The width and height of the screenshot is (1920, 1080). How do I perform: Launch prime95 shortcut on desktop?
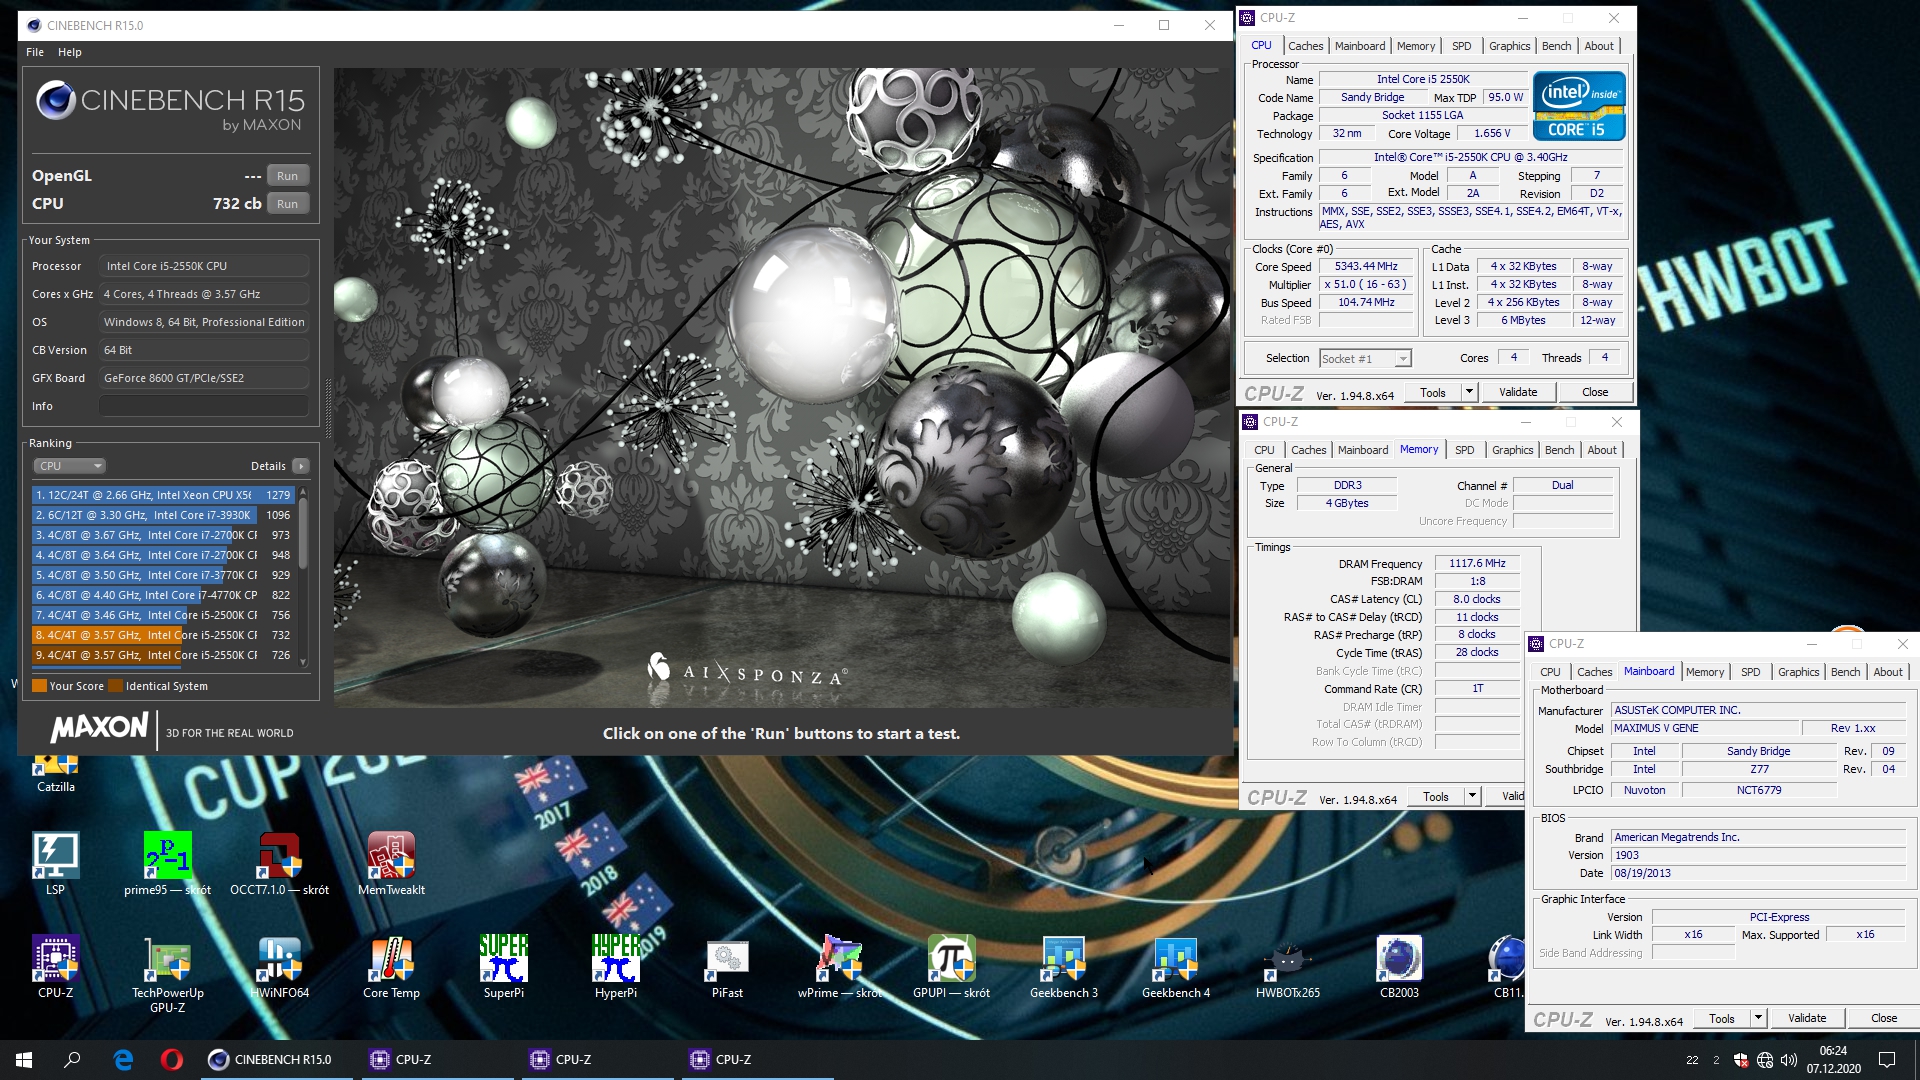click(167, 864)
